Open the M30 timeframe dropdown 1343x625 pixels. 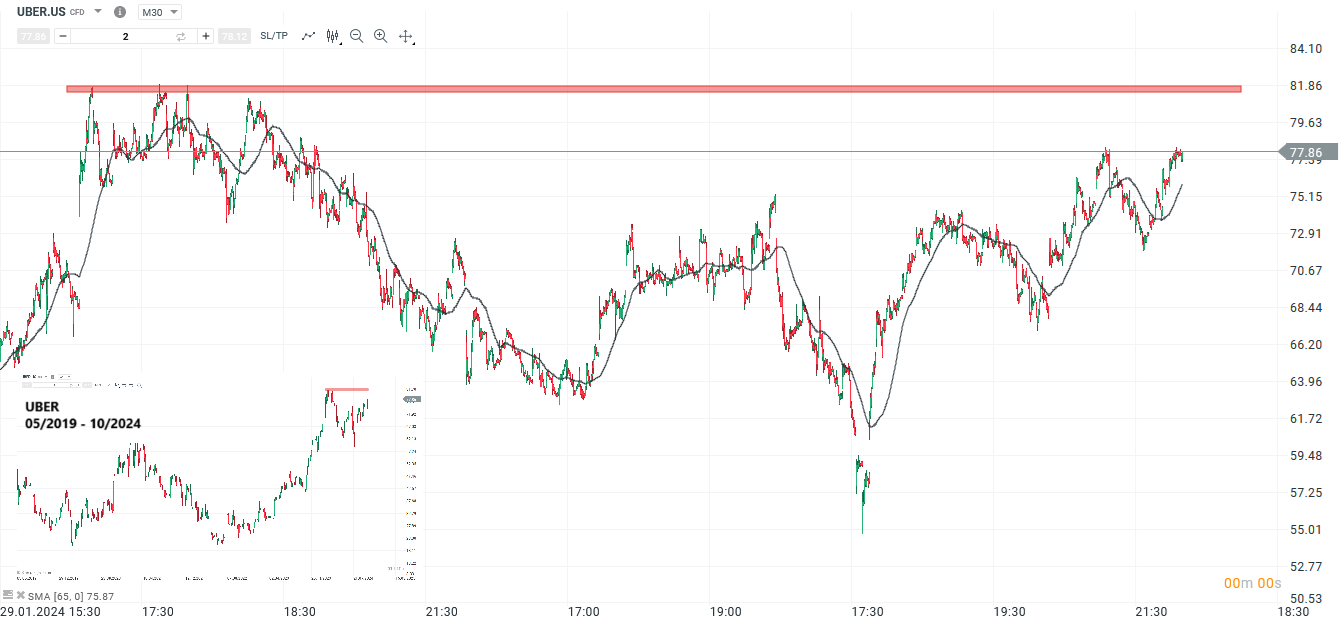pyautogui.click(x=157, y=11)
